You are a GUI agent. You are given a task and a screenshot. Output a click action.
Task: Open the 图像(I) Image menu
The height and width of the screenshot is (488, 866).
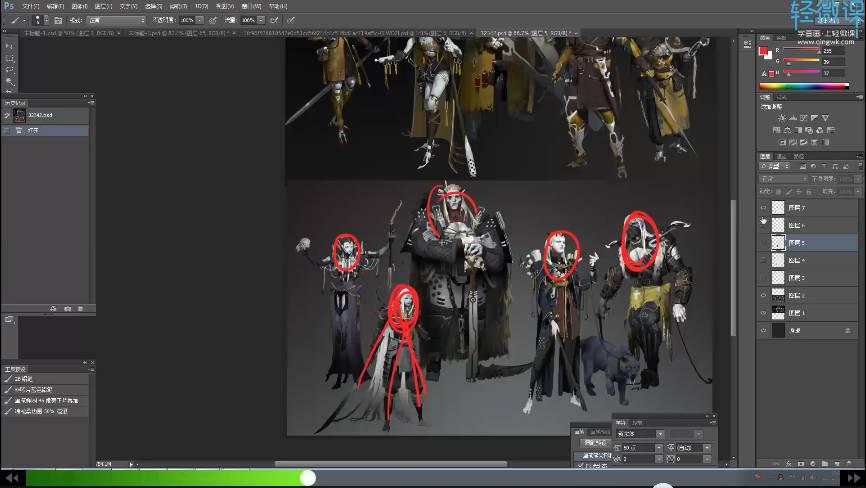79,6
